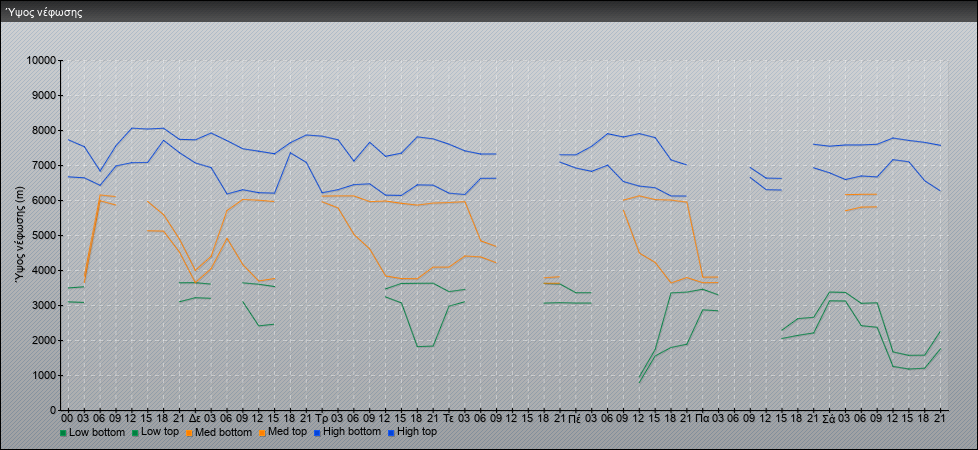
Task: Select the 9000 y-axis label
Action: point(44,95)
